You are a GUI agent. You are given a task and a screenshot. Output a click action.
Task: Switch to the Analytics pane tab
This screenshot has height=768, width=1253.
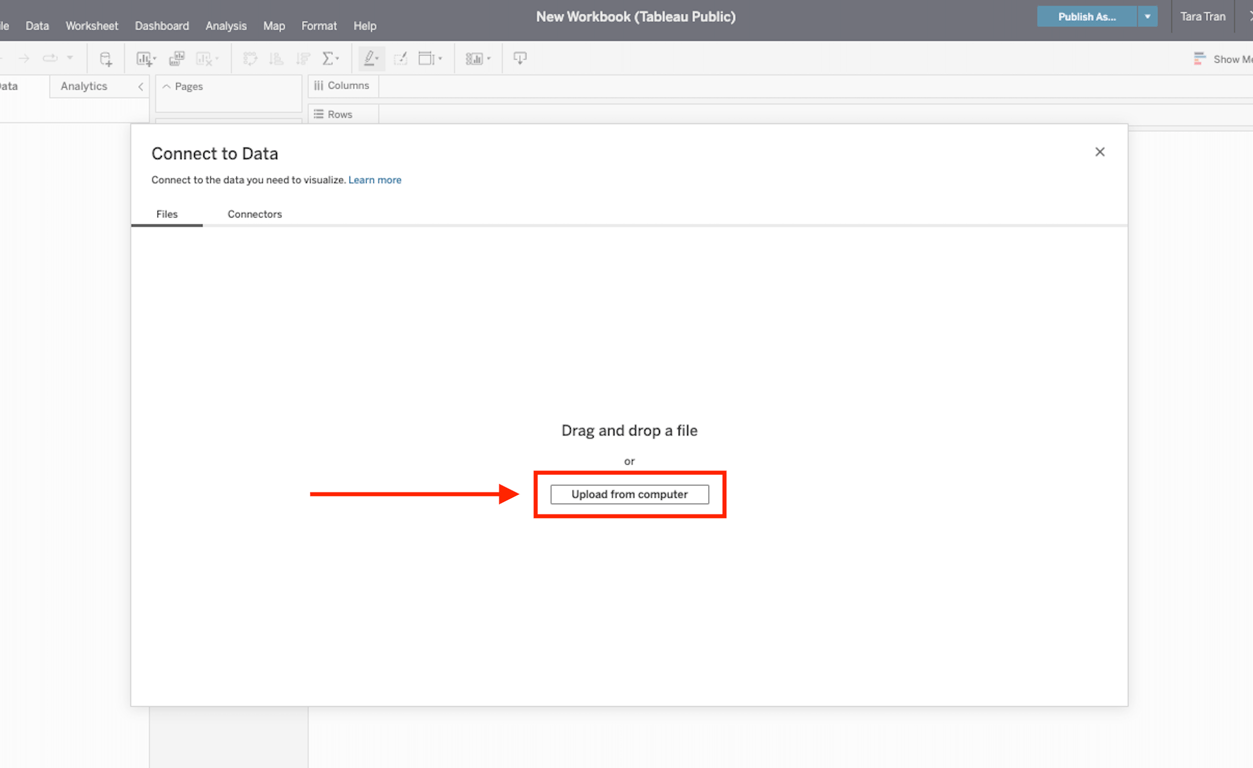coord(84,87)
